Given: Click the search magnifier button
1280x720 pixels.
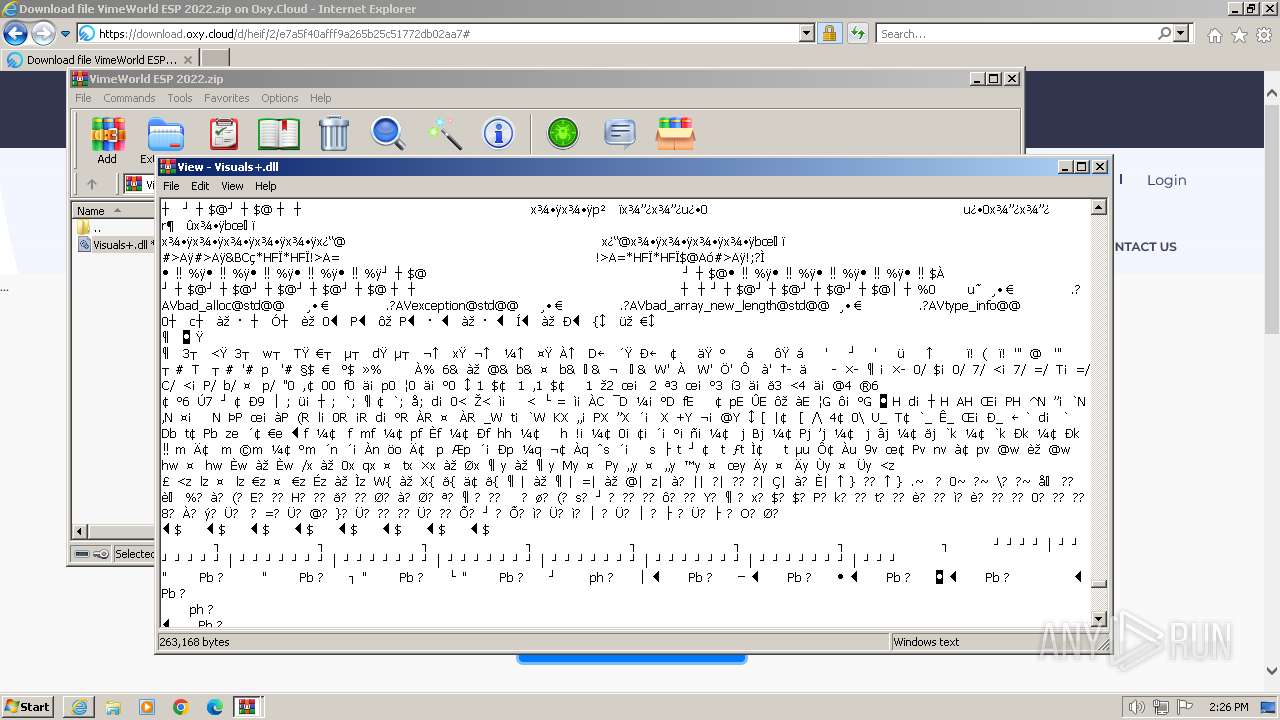Looking at the screenshot, I should point(1165,33).
